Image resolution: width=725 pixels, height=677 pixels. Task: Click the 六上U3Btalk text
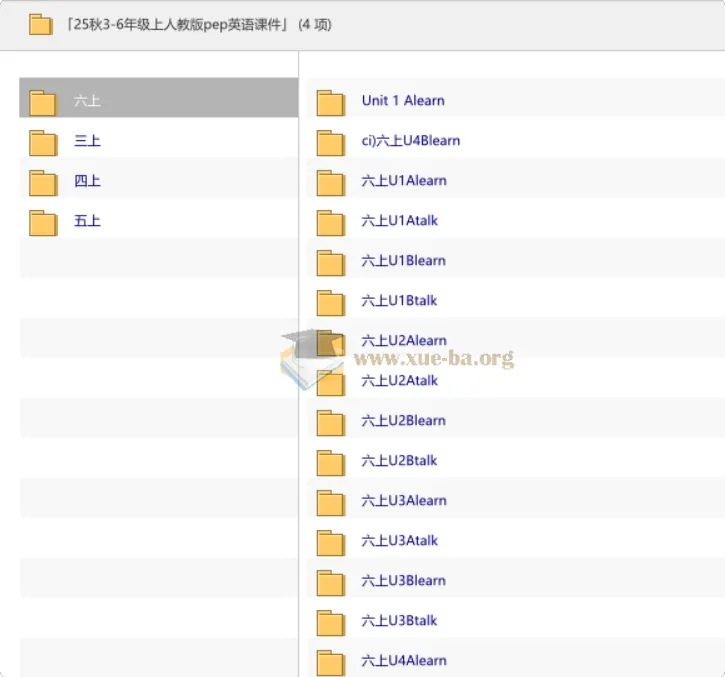[x=399, y=621]
